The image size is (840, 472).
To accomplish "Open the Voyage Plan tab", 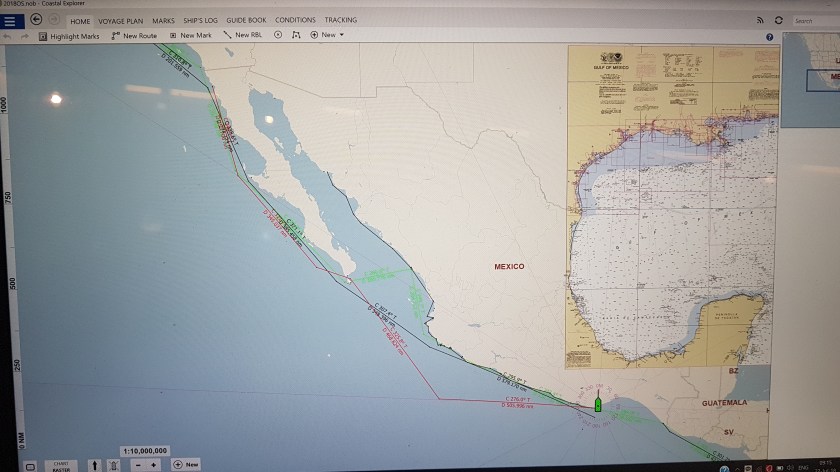I will 120,20.
